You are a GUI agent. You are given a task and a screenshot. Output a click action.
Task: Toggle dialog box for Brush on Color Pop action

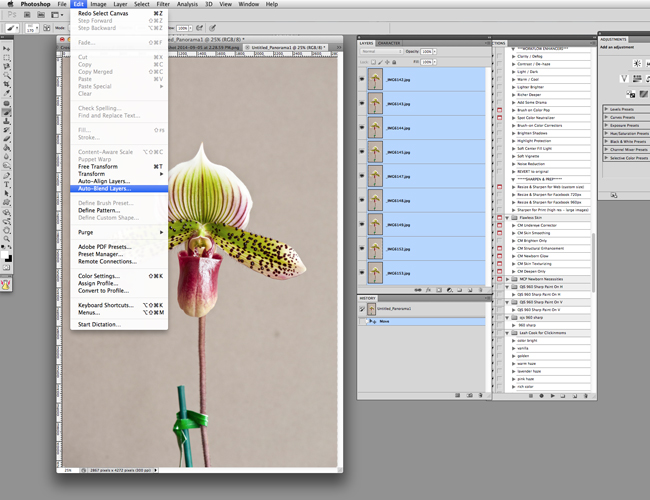click(x=500, y=110)
